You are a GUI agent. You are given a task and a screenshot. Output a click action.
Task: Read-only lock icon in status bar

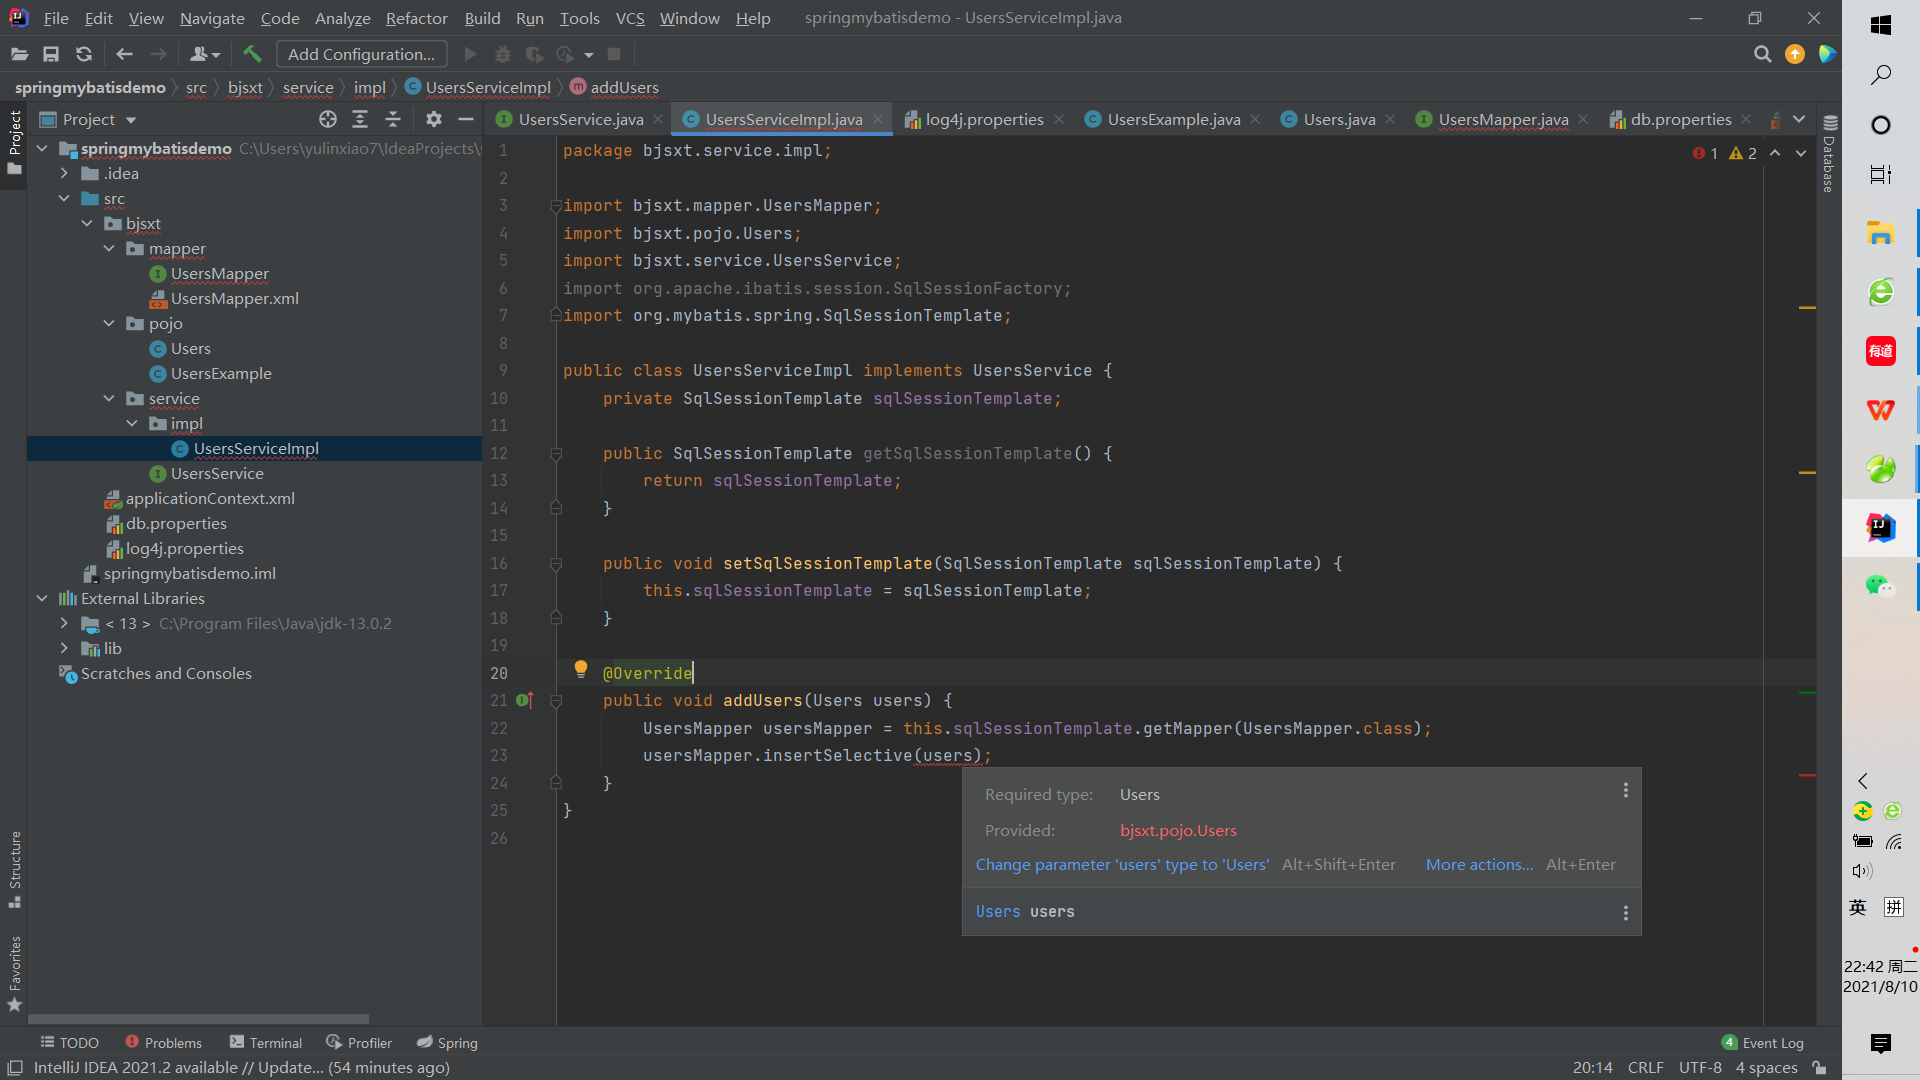pos(1820,1067)
